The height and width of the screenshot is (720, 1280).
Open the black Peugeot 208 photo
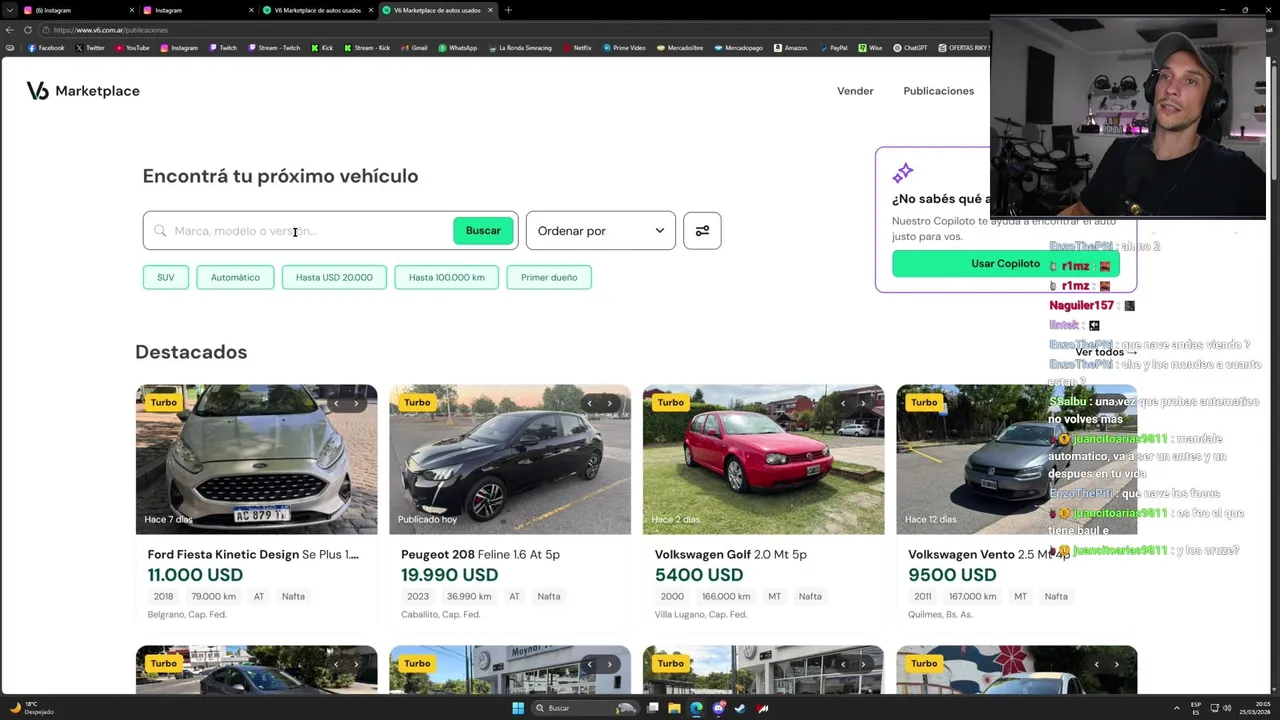(x=510, y=460)
